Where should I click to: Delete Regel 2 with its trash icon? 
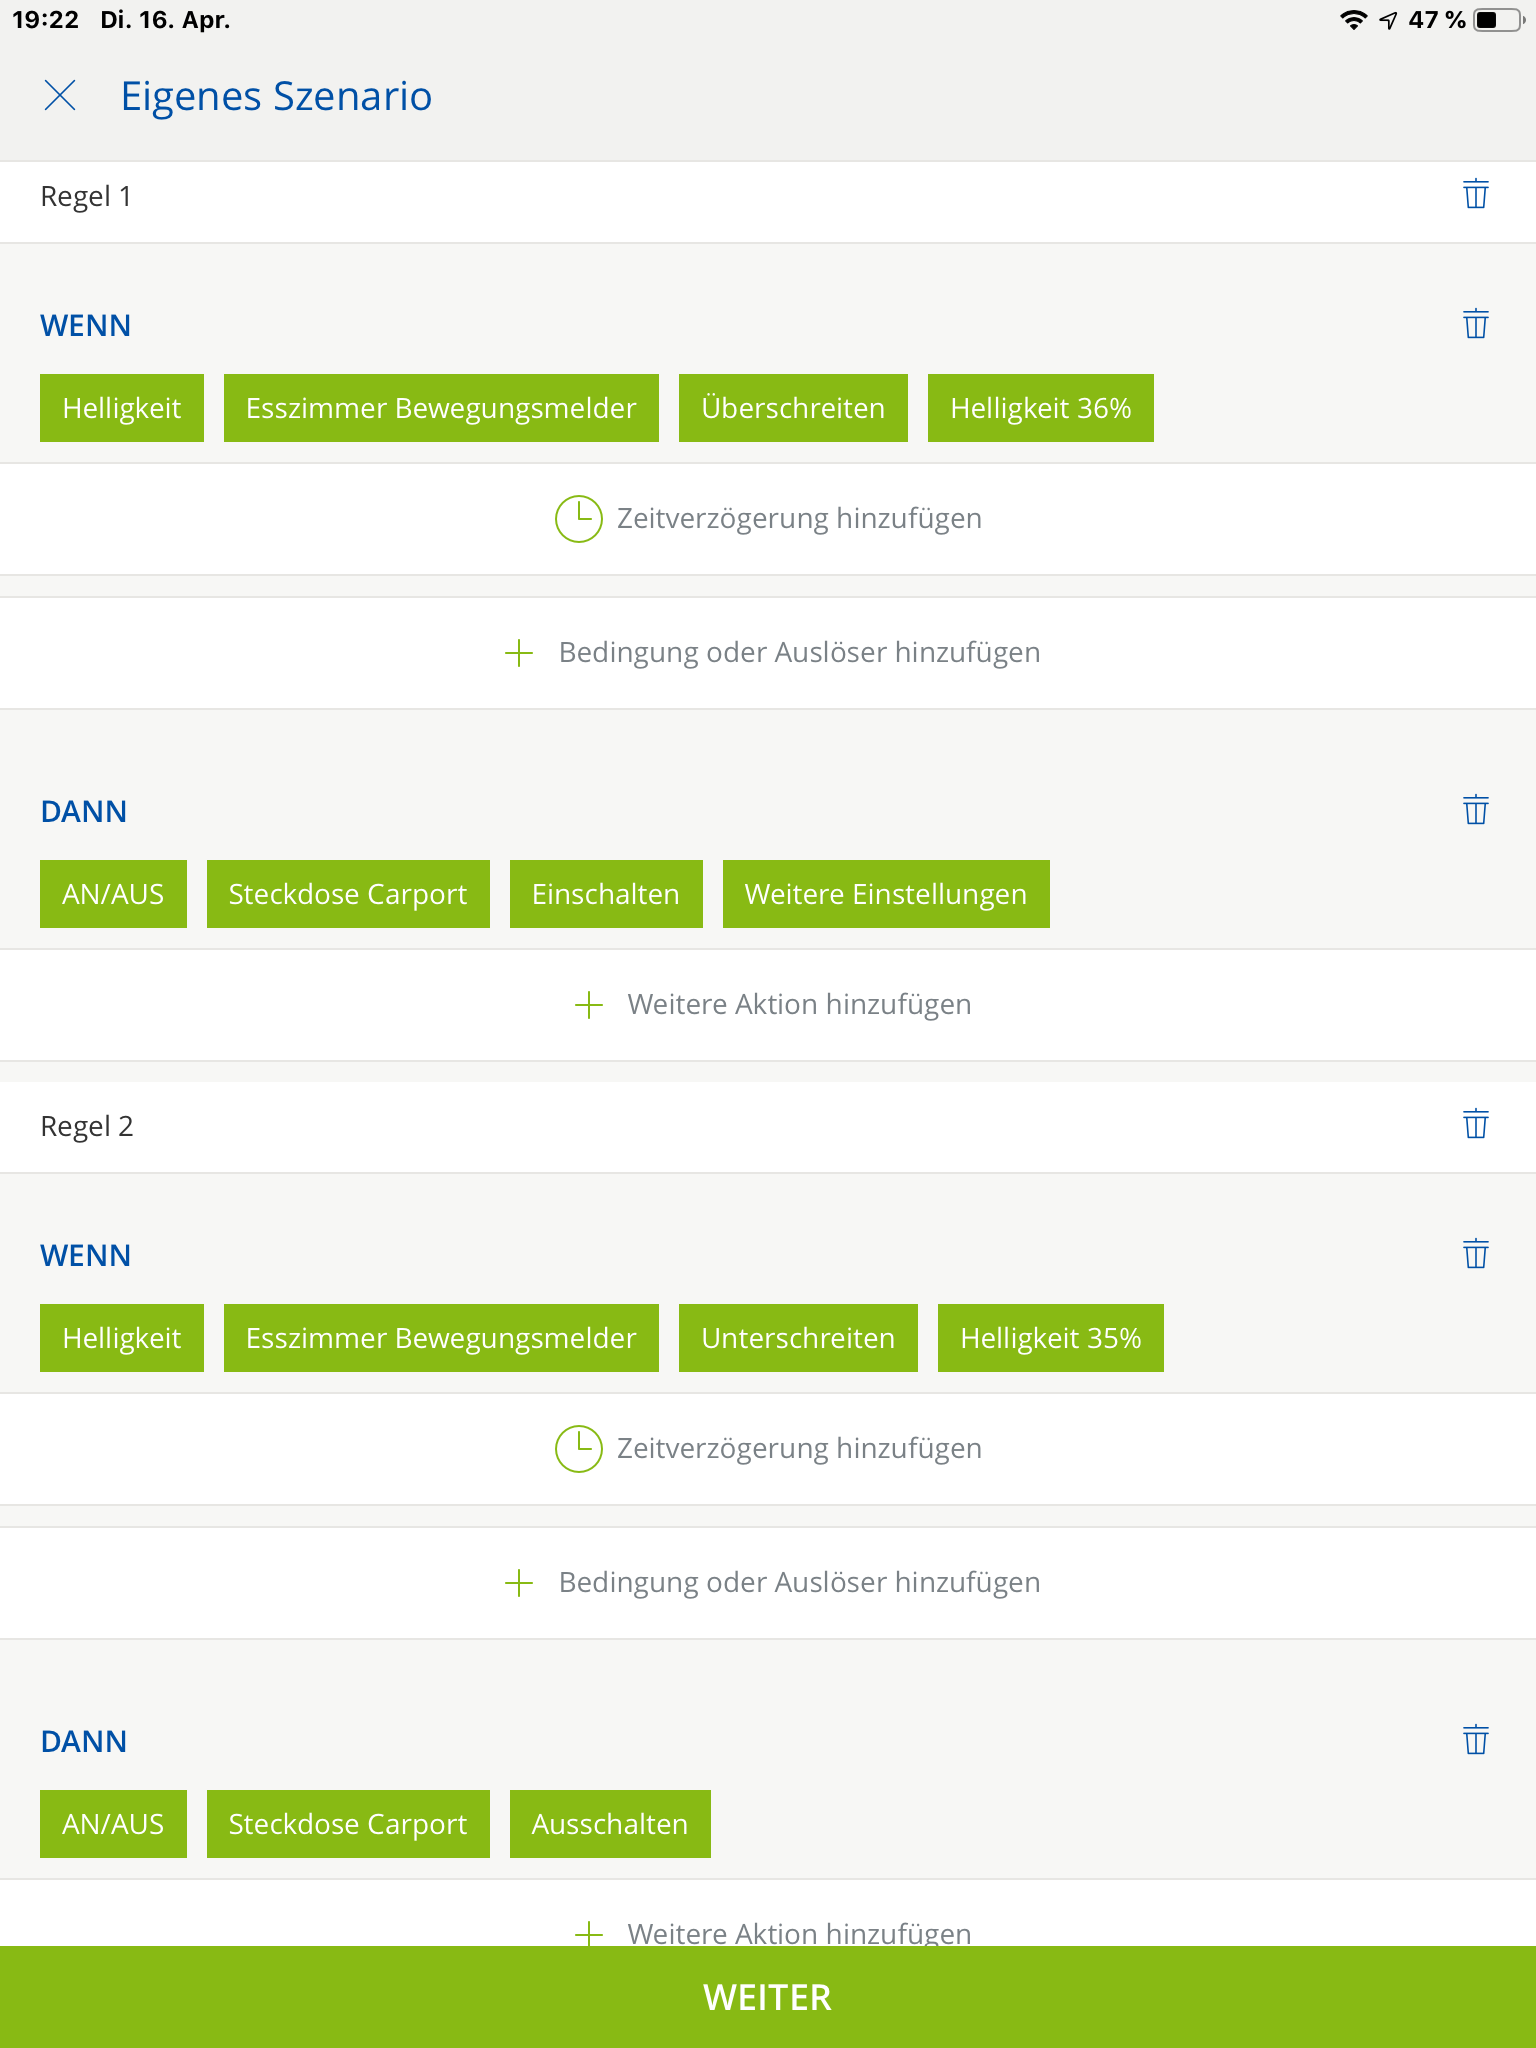[x=1475, y=1124]
